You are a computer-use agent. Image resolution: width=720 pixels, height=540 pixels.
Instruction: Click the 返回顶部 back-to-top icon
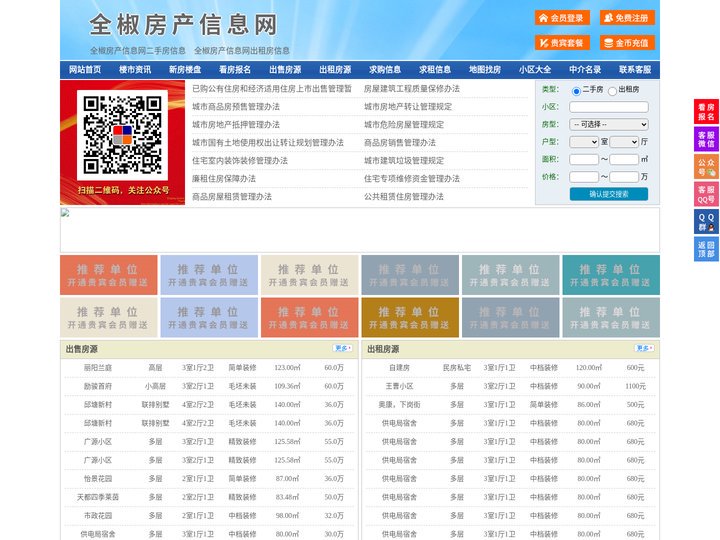[x=706, y=249]
